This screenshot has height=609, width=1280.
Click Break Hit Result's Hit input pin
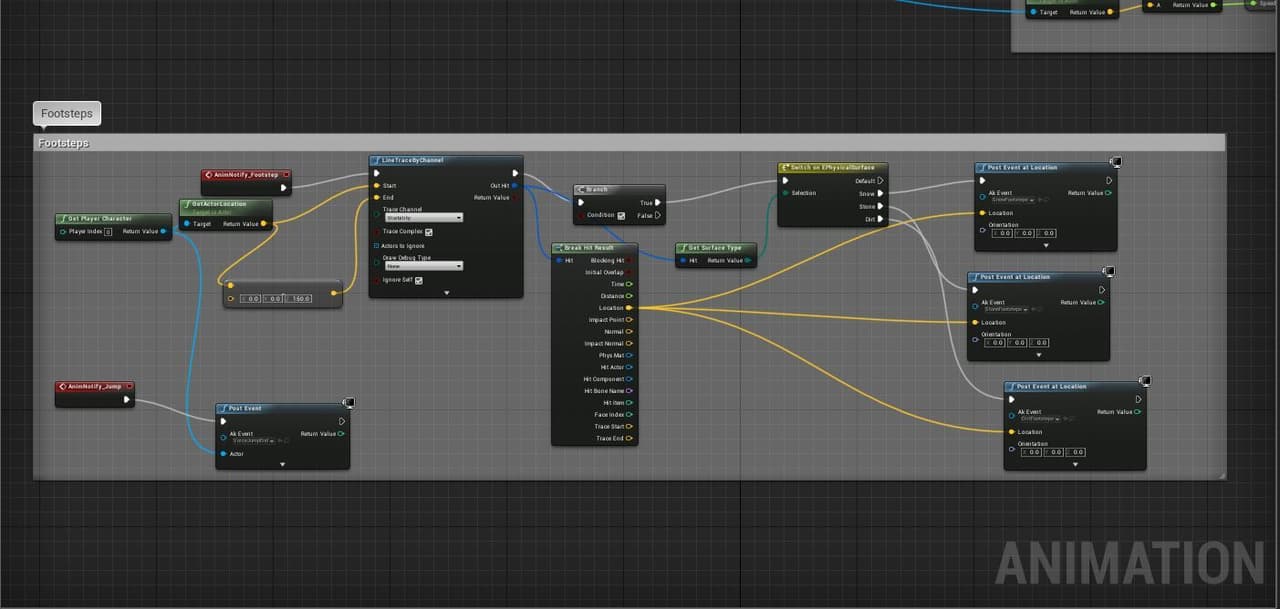(x=559, y=260)
